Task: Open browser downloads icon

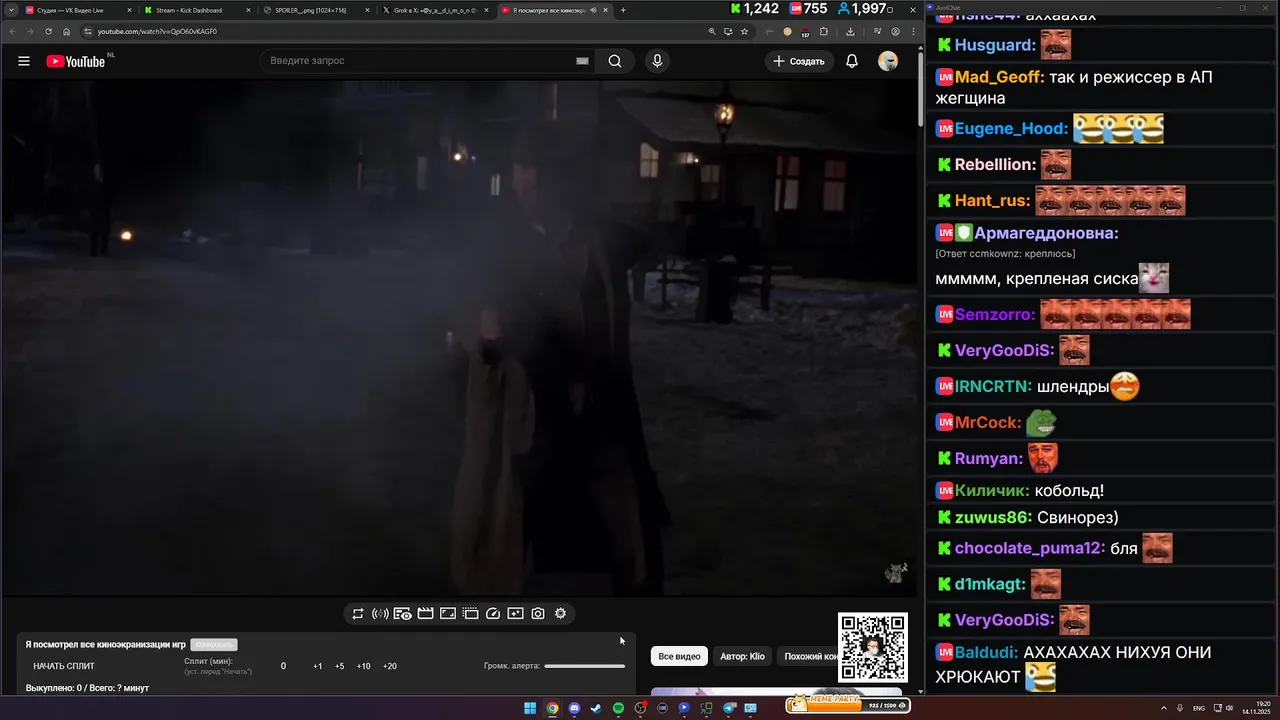Action: [x=850, y=31]
